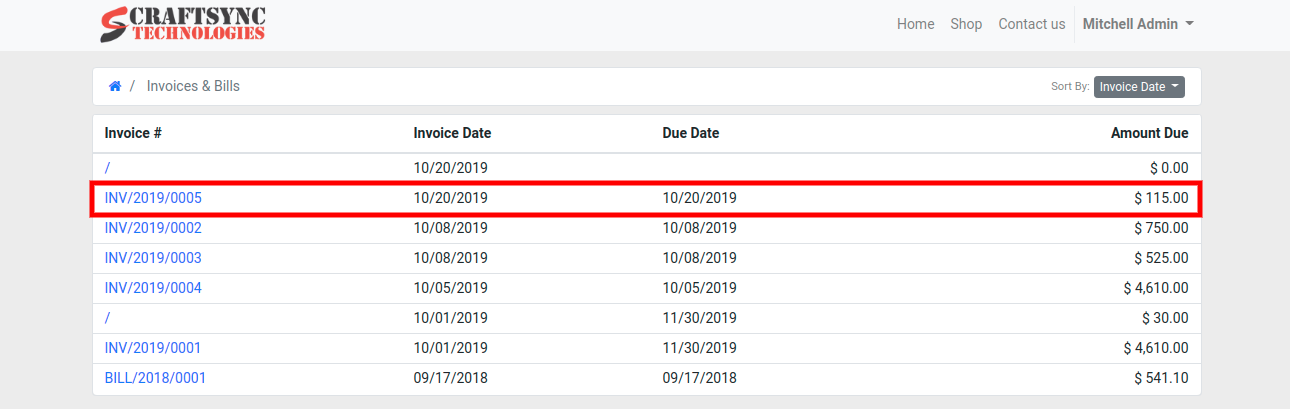Click the Amount Due column header
The width and height of the screenshot is (1290, 409).
click(x=1149, y=133)
